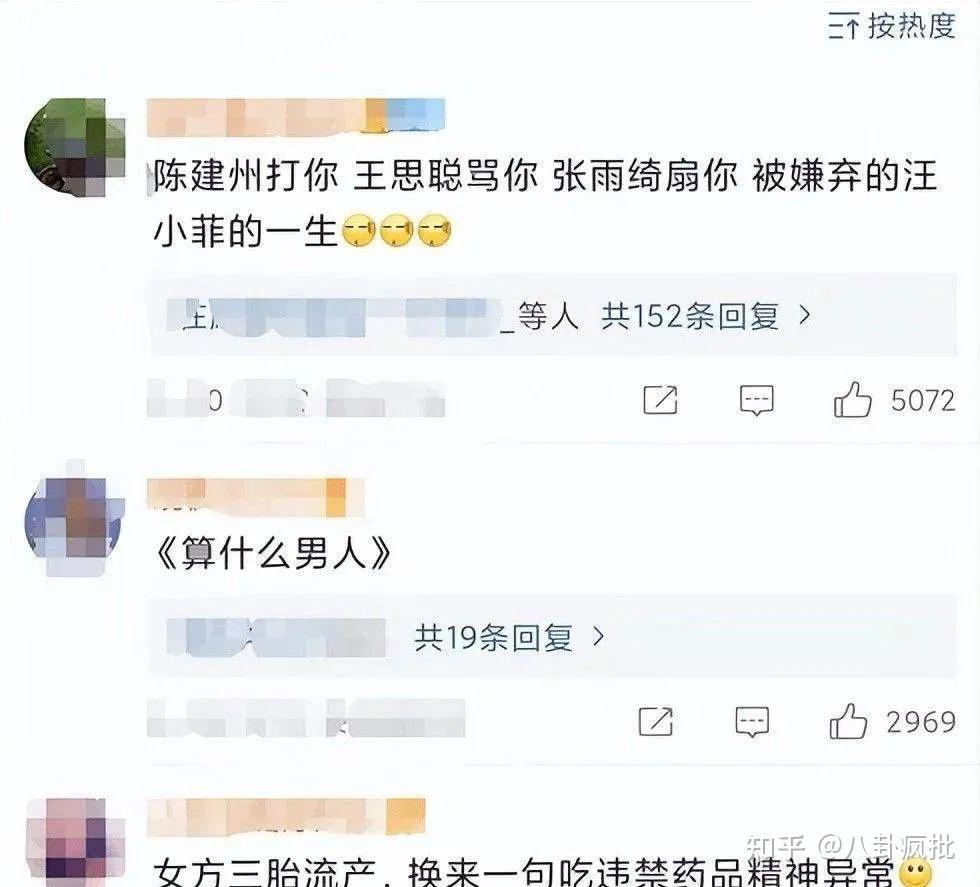Open the first commenter's blurred username
Image resolution: width=980 pixels, height=887 pixels.
pyautogui.click(x=296, y=117)
